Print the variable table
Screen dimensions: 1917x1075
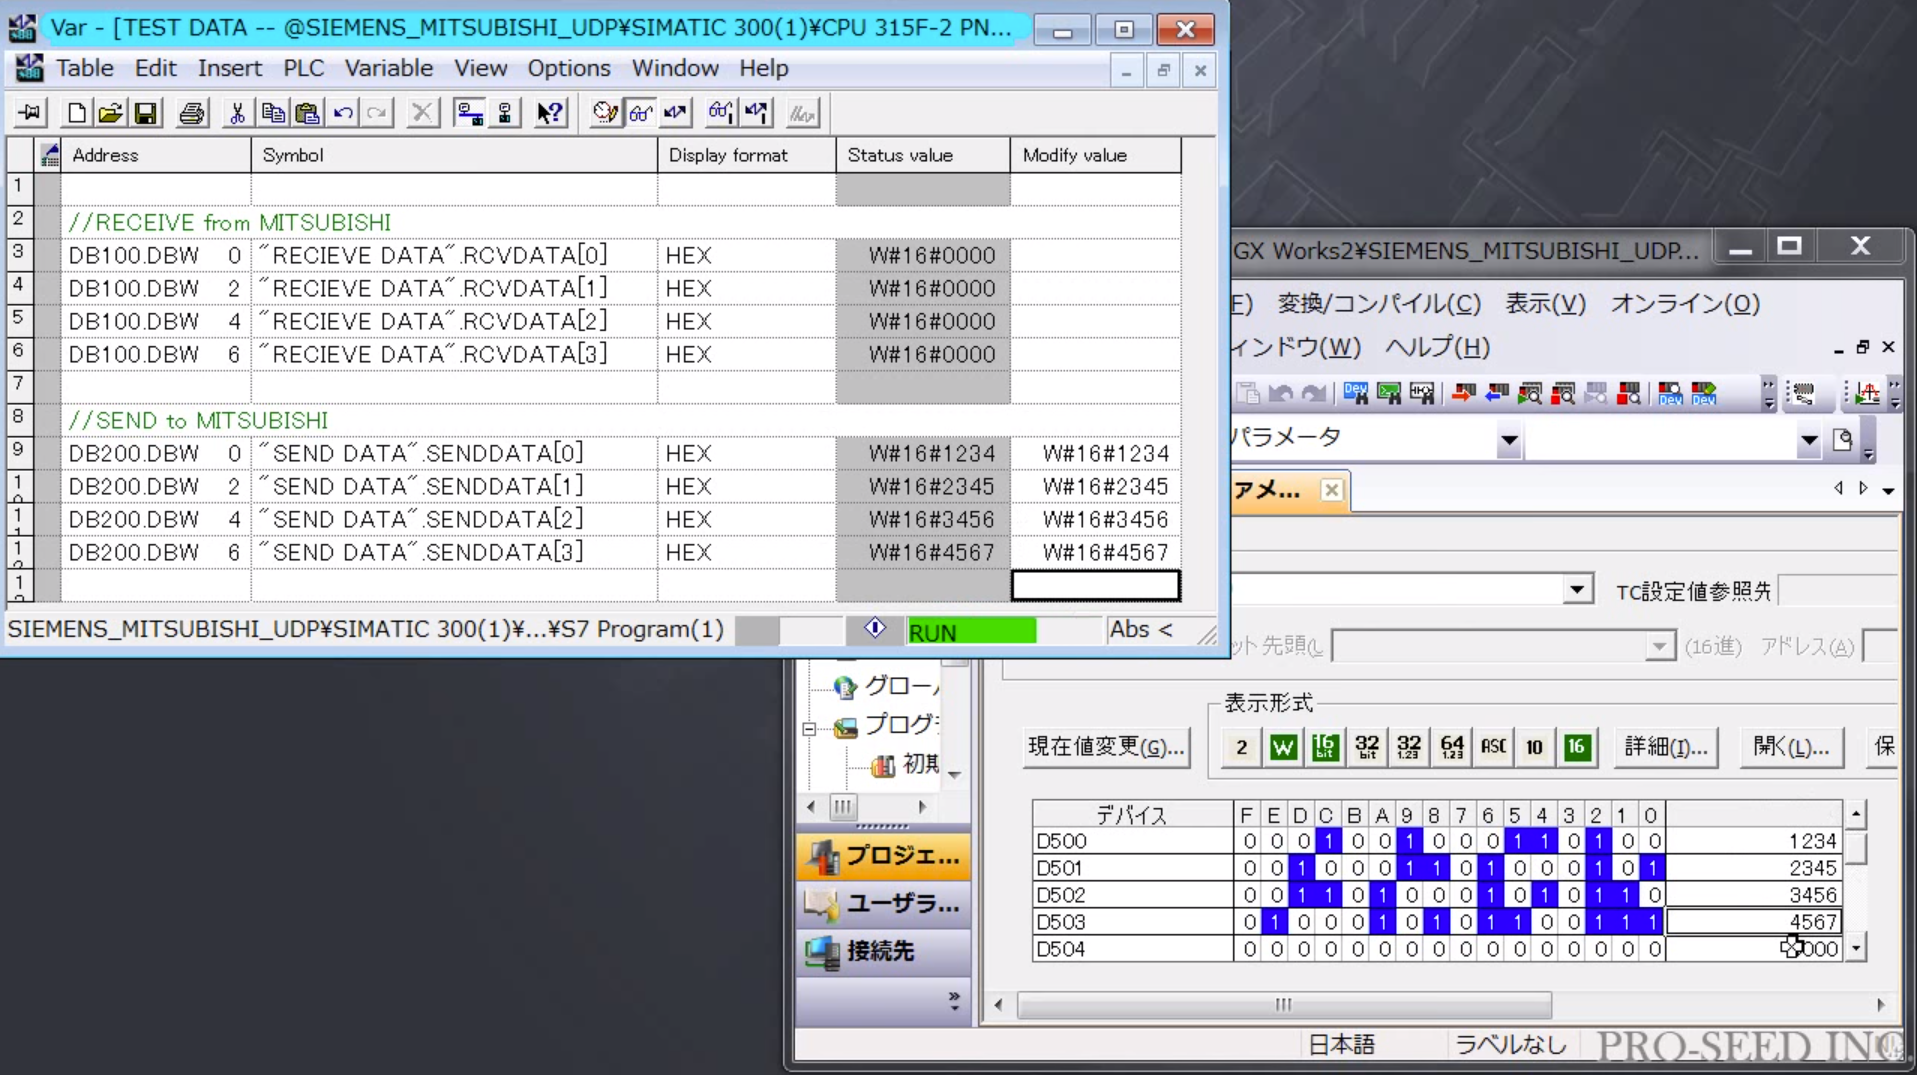click(192, 113)
